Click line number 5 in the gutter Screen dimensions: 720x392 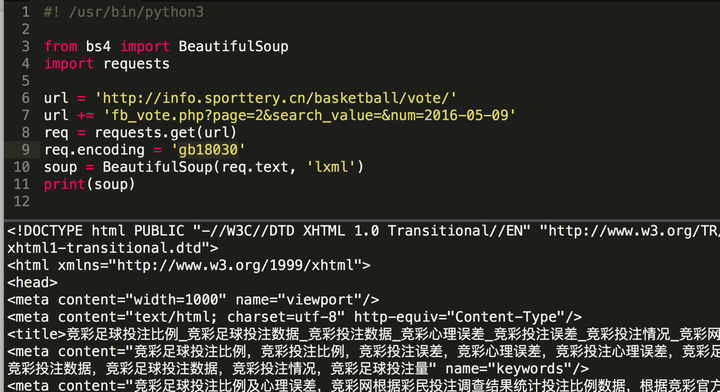[x=26, y=81]
